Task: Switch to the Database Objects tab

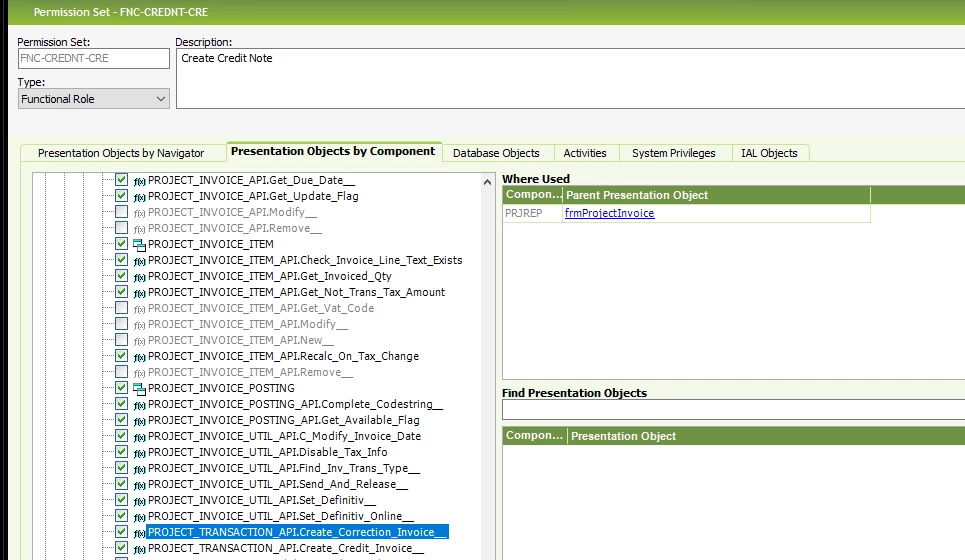Action: [496, 153]
